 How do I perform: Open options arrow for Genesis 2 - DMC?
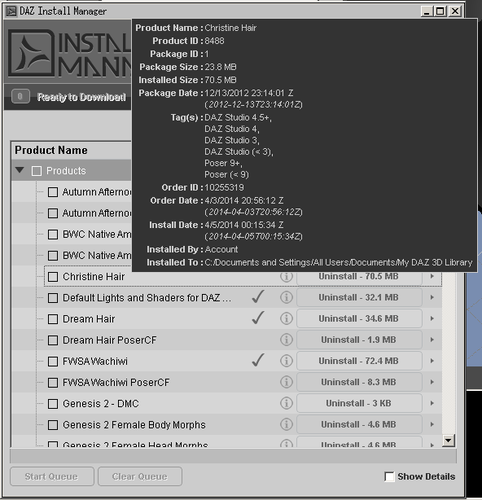pos(432,403)
